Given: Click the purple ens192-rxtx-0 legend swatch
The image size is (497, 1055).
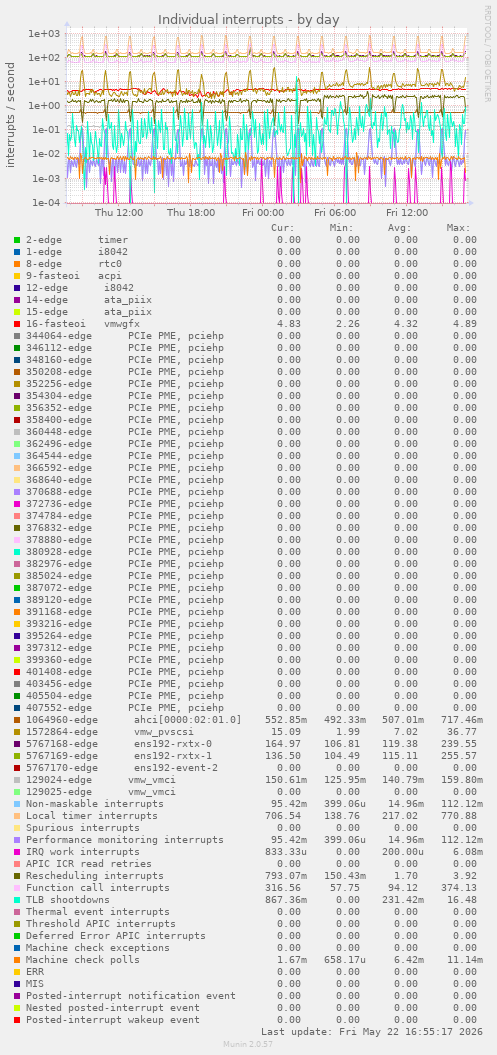Looking at the screenshot, I should point(17,744).
